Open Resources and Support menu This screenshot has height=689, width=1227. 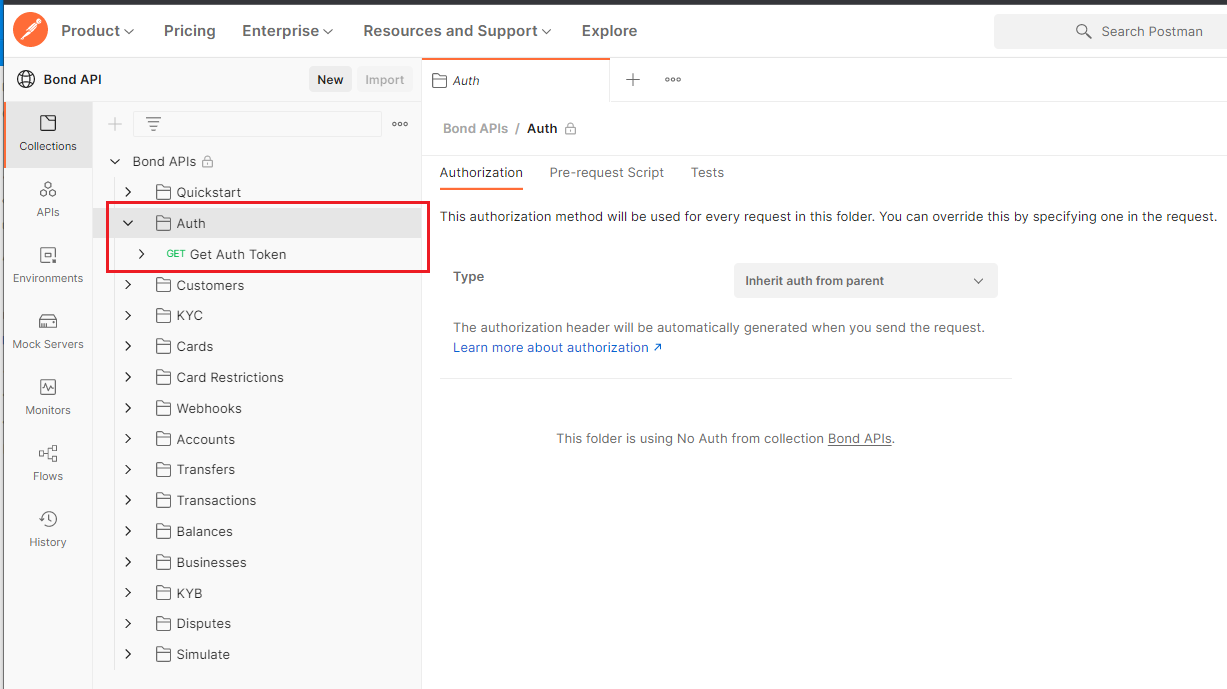click(x=457, y=31)
